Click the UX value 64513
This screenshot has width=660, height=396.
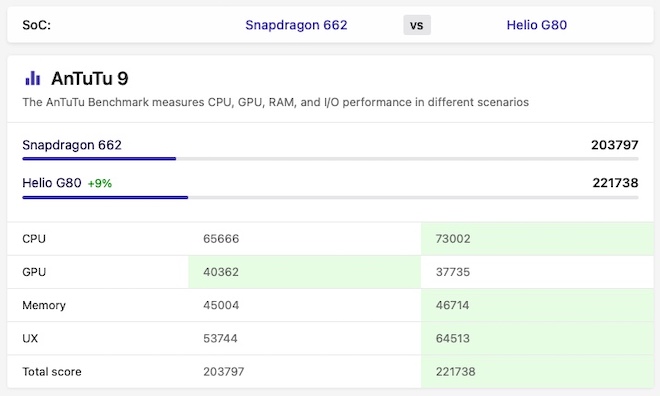click(x=452, y=338)
